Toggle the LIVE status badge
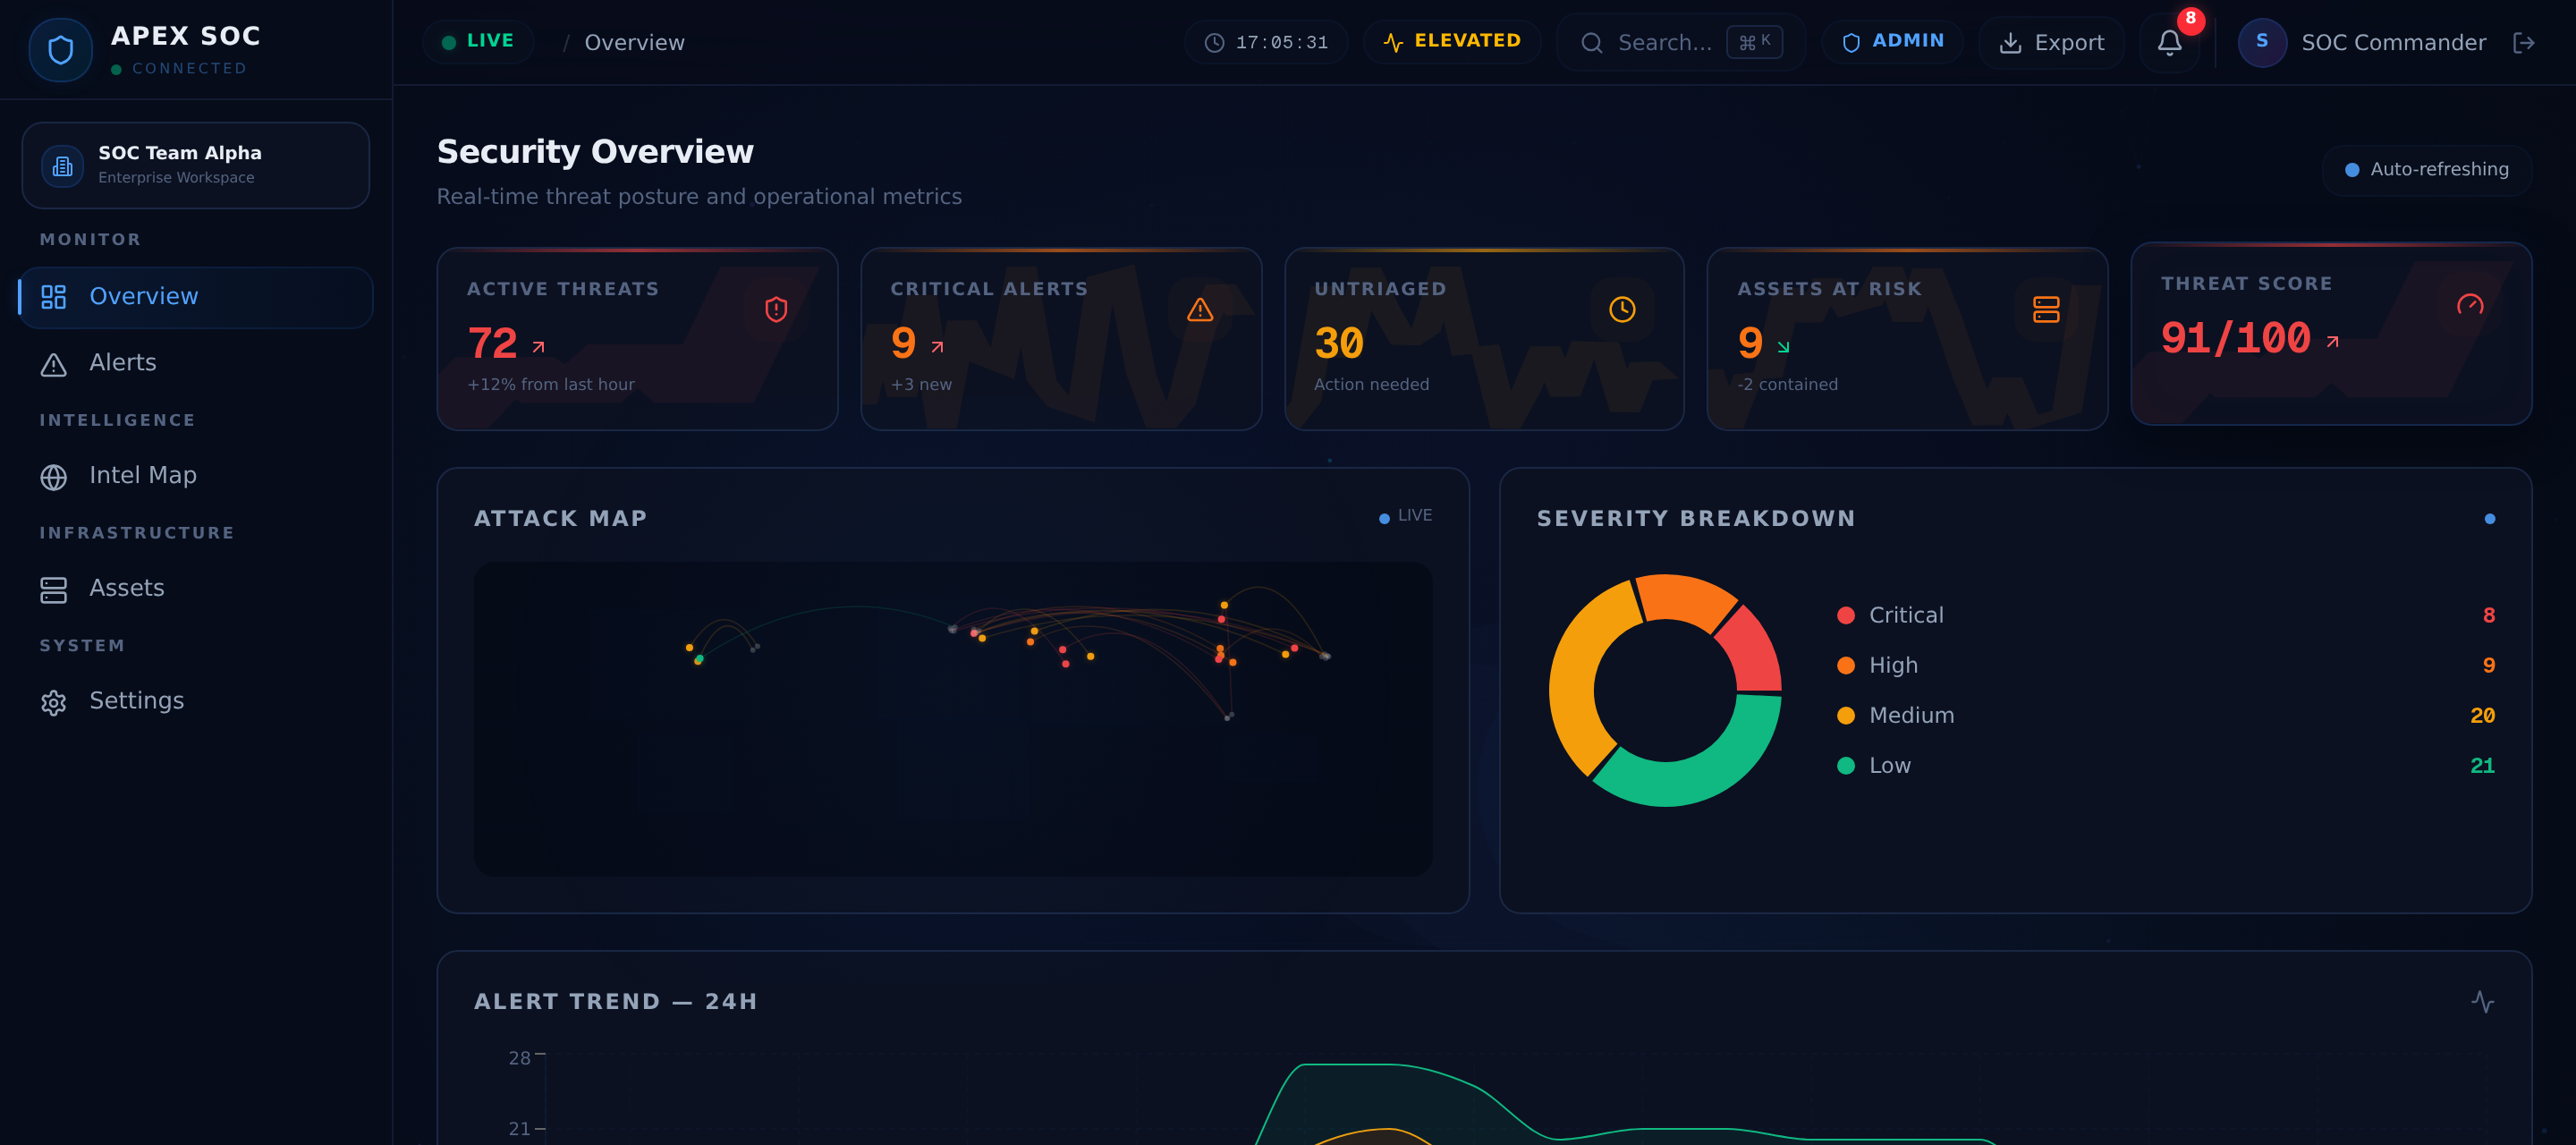2576x1145 pixels. coord(478,42)
